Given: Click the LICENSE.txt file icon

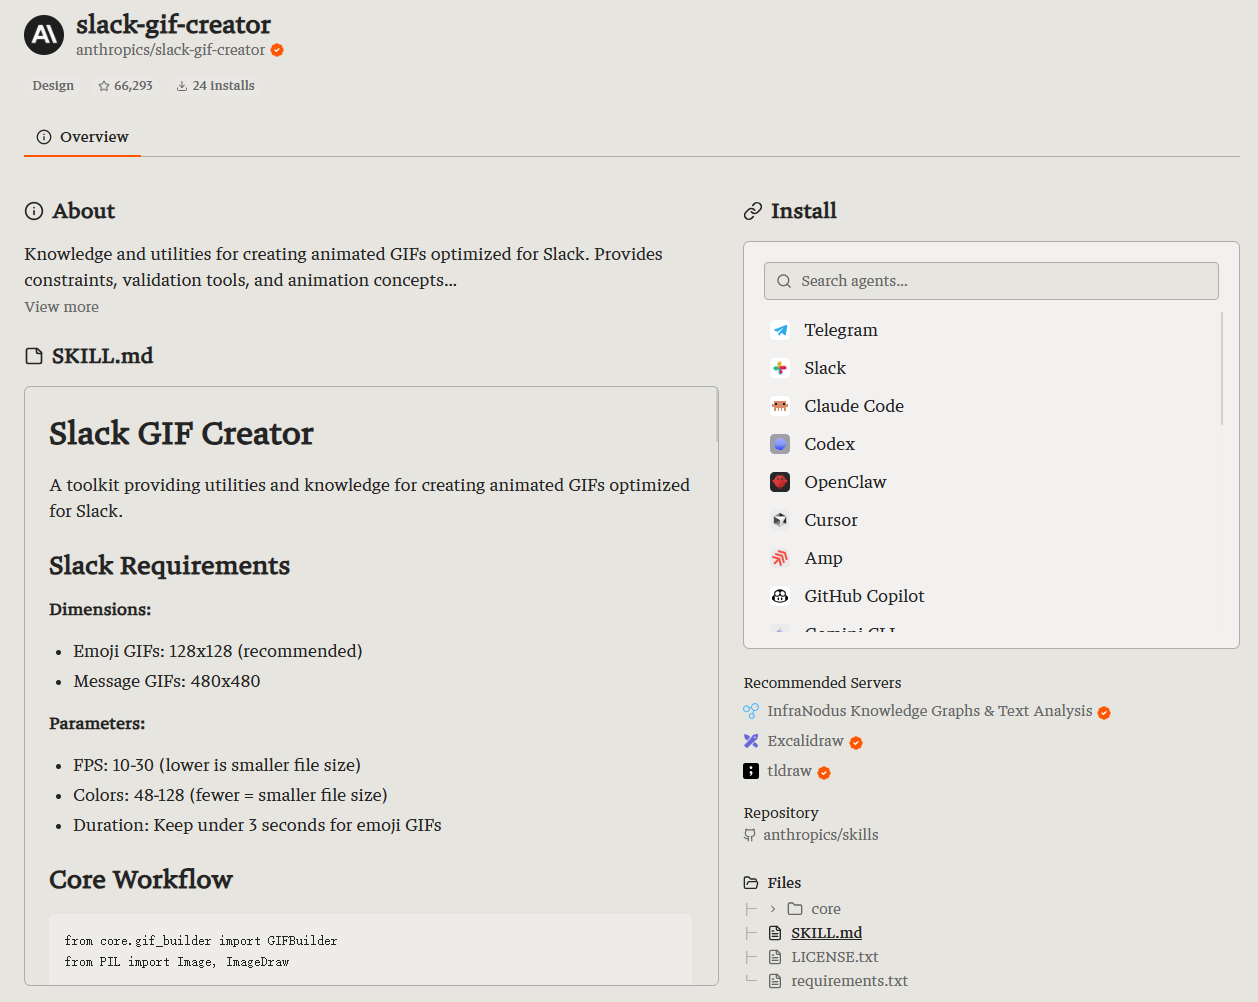Looking at the screenshot, I should tap(775, 957).
